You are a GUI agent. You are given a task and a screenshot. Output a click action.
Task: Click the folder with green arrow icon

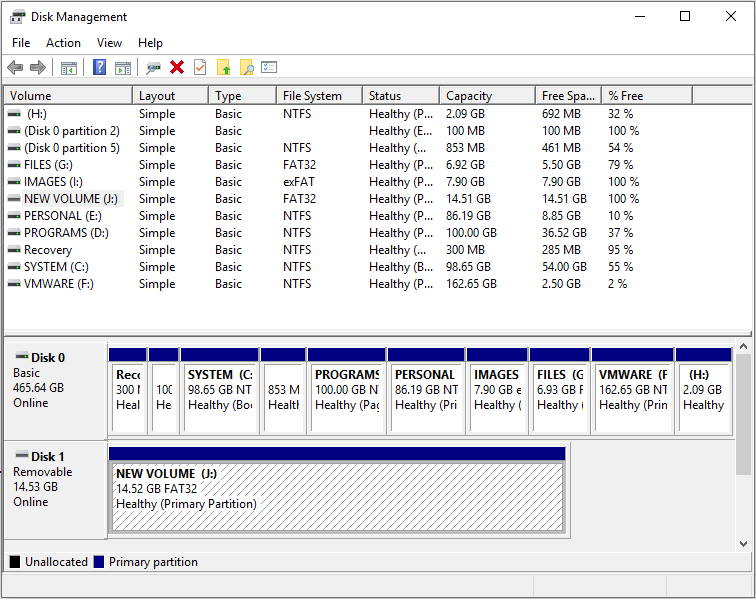coord(224,68)
